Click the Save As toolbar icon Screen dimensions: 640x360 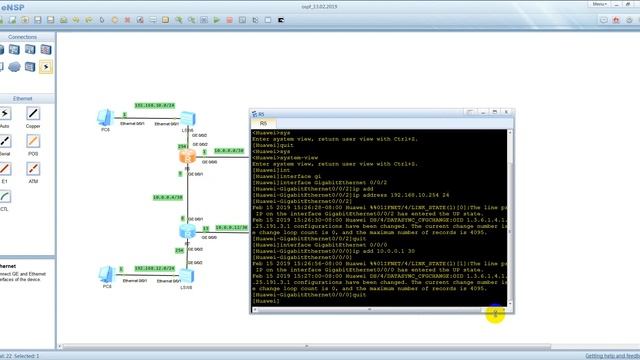51,20
